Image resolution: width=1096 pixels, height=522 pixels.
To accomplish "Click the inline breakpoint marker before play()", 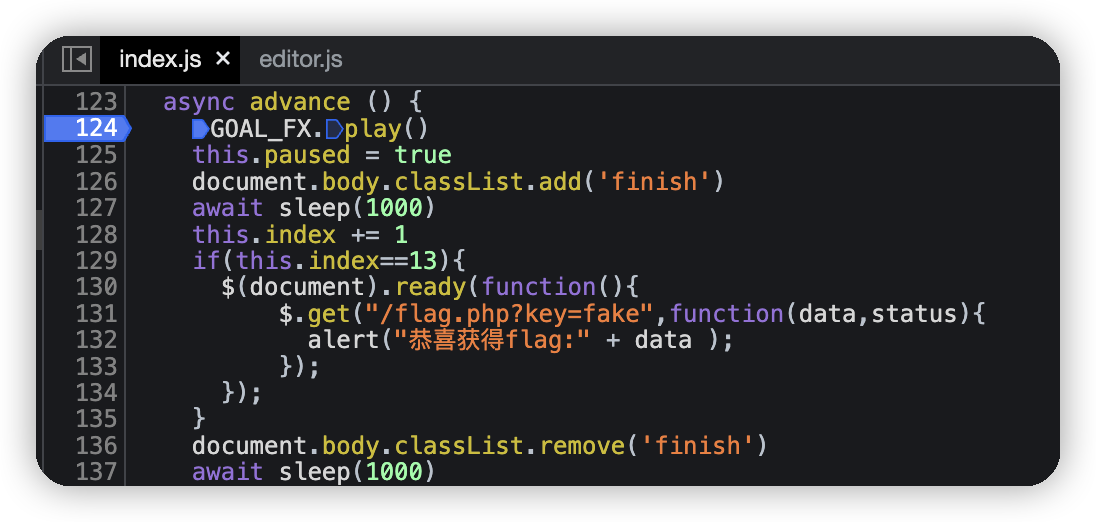I will 334,128.
